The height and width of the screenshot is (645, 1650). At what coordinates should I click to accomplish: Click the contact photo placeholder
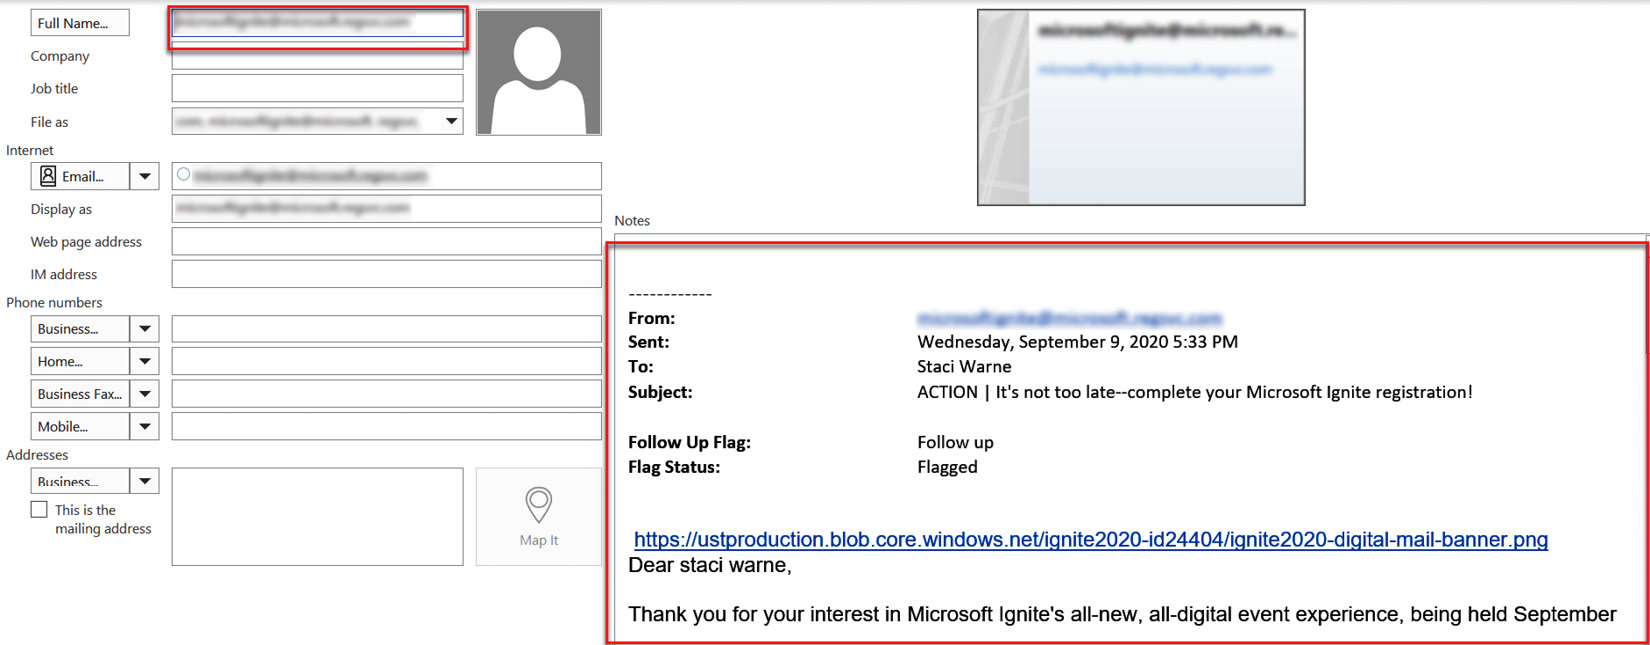click(x=539, y=72)
